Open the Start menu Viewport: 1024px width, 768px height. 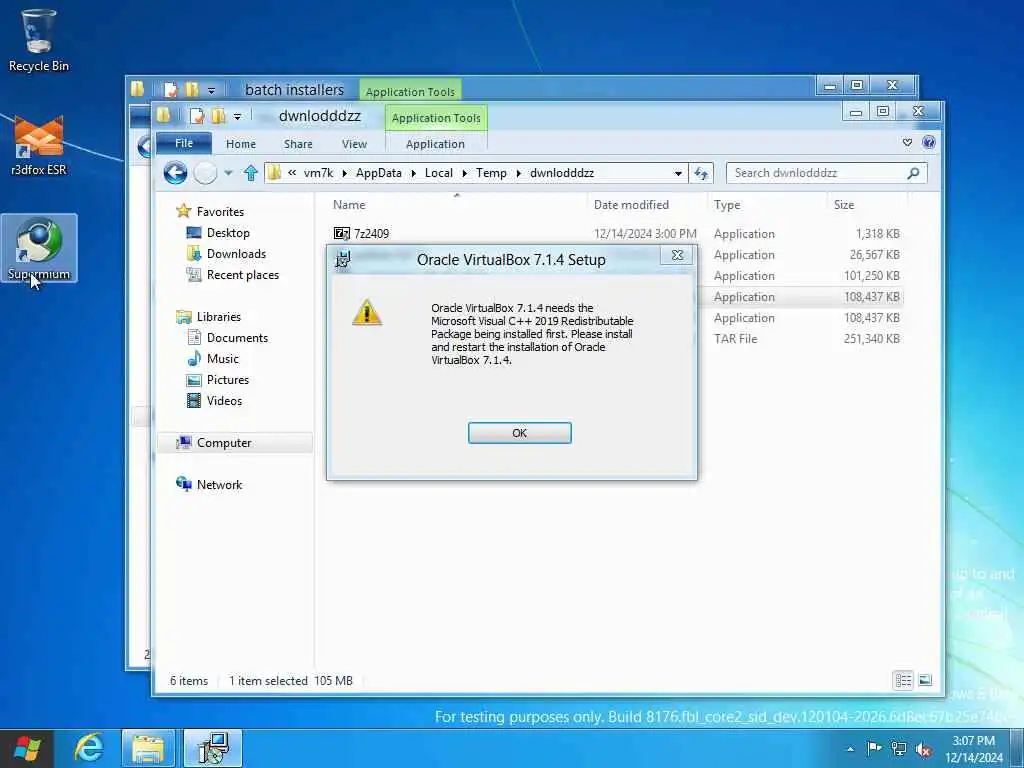[x=27, y=748]
